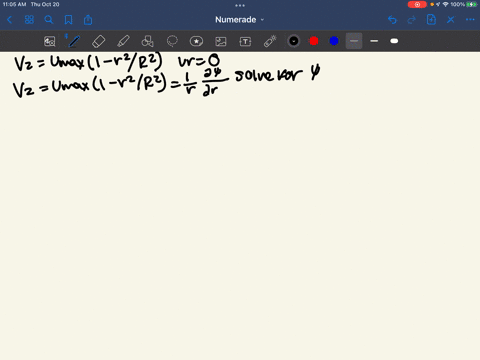
Task: Open the share and export menu
Action: pyautogui.click(x=88, y=20)
